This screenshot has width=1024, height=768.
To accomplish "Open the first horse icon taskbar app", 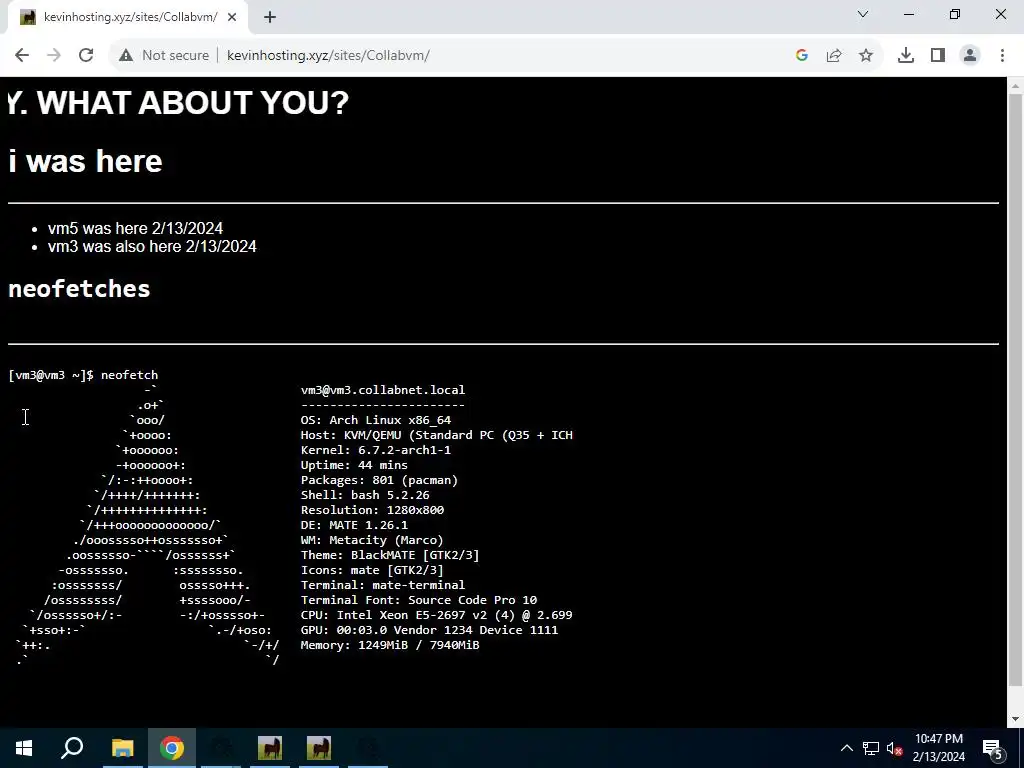I will point(270,748).
